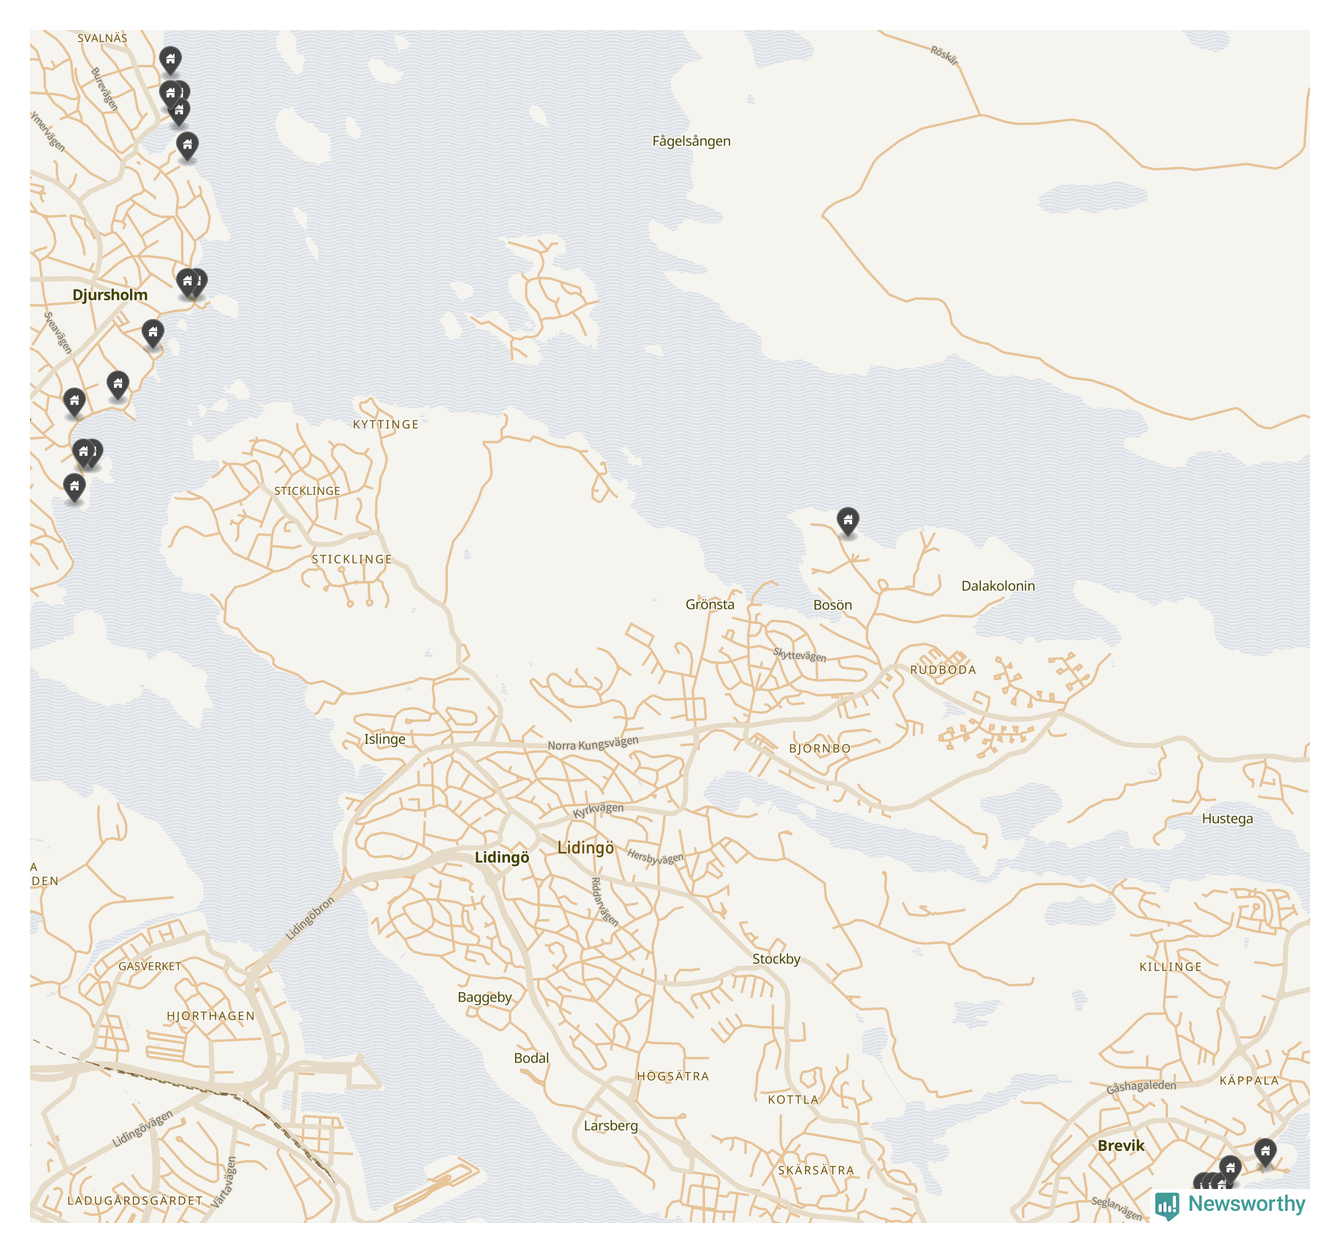Click the fifth house marker from the top near Svalnäs
The image size is (1340, 1253).
[187, 145]
